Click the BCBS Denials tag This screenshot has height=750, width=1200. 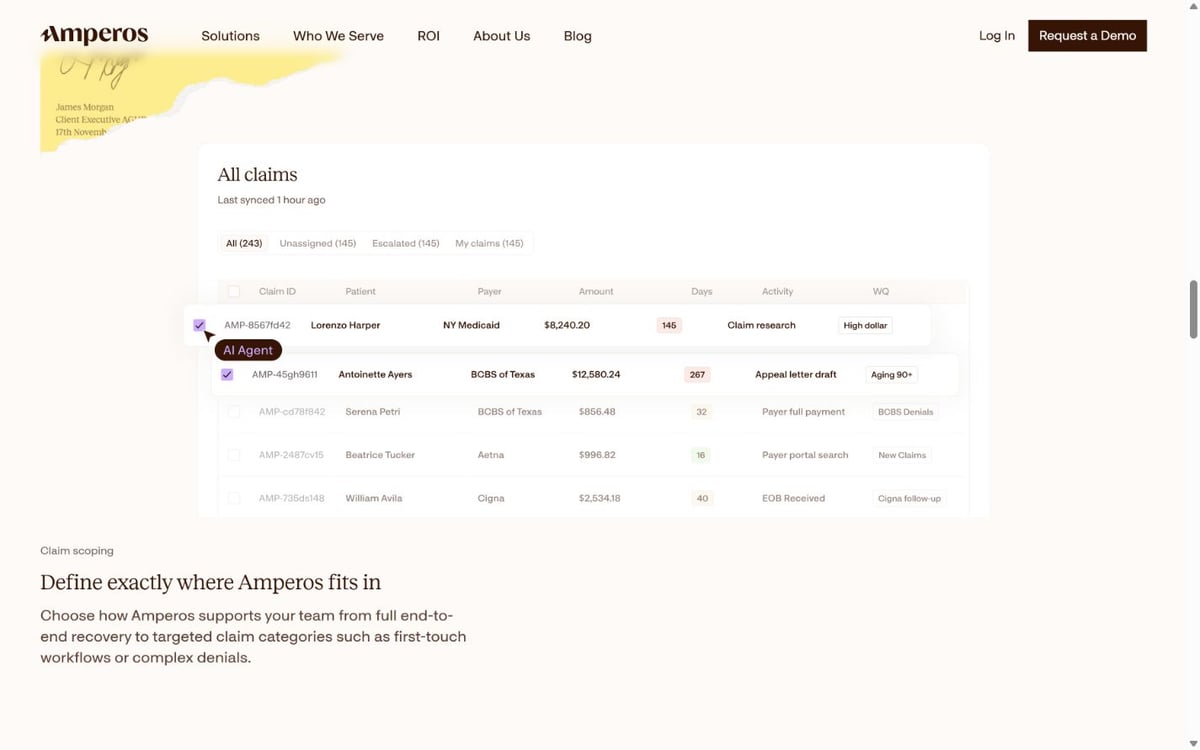click(x=905, y=412)
